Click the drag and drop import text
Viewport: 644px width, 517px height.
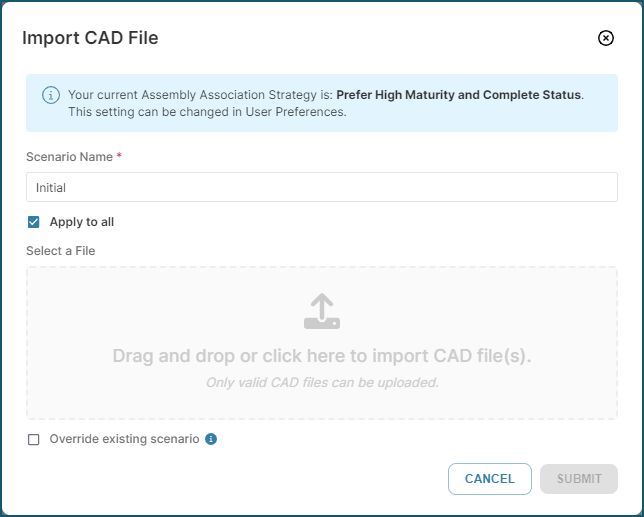[x=322, y=356]
